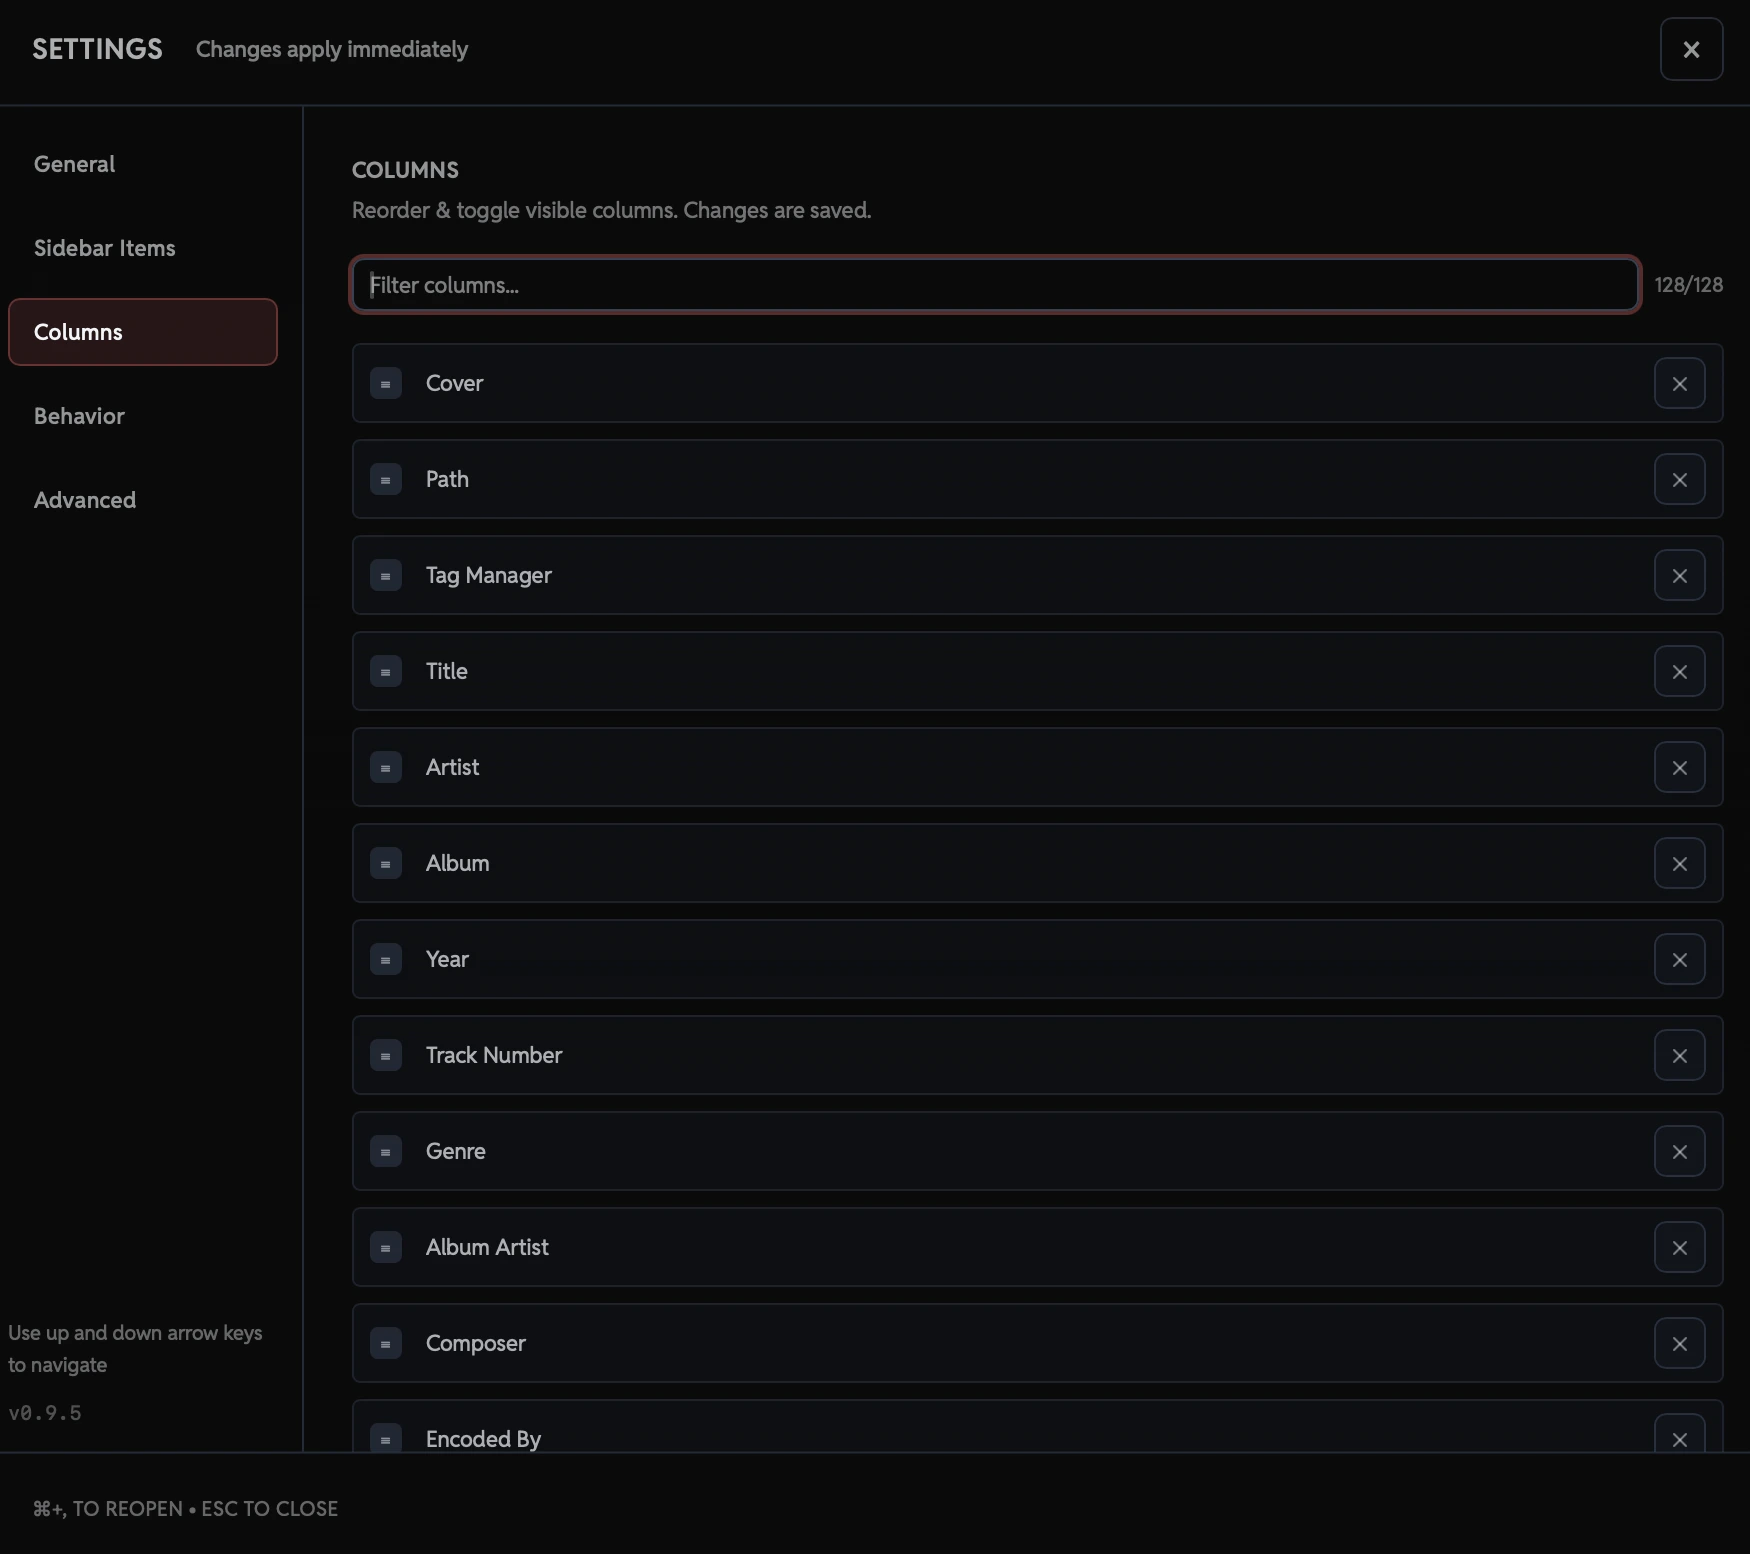Click the drag handle icon beside Title

point(386,671)
